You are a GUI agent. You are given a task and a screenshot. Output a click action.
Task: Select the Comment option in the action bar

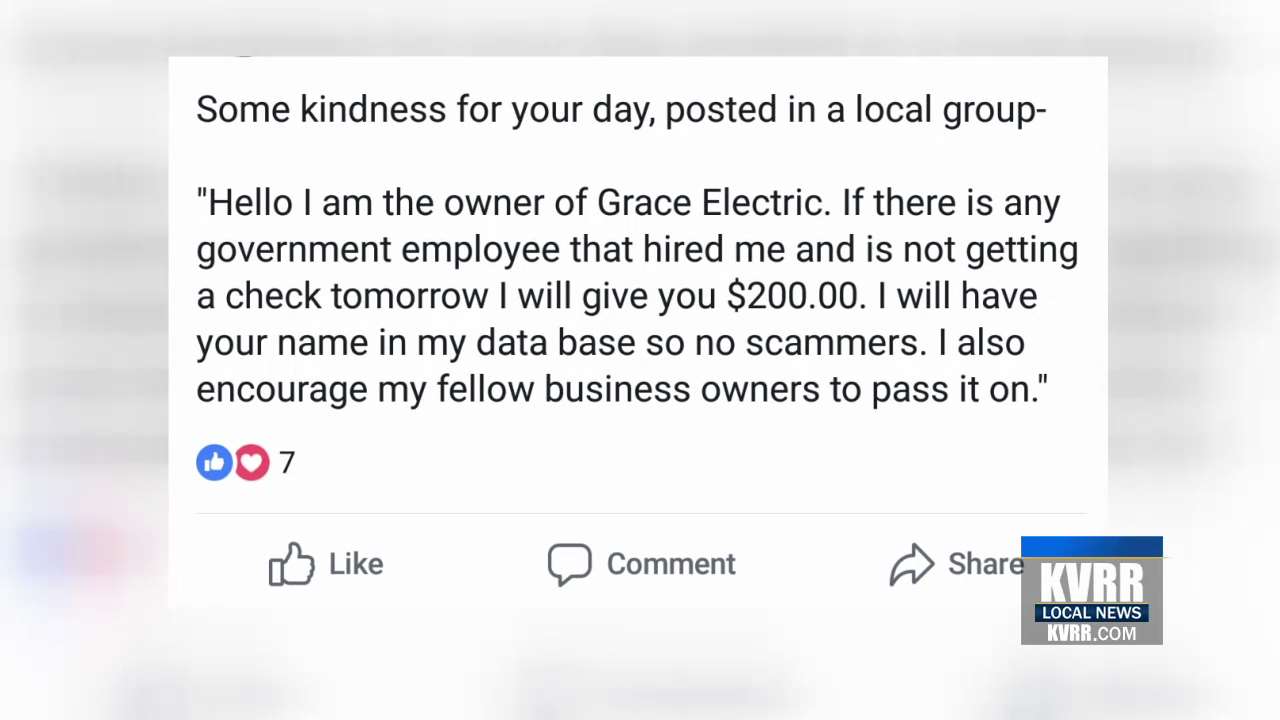tap(670, 564)
